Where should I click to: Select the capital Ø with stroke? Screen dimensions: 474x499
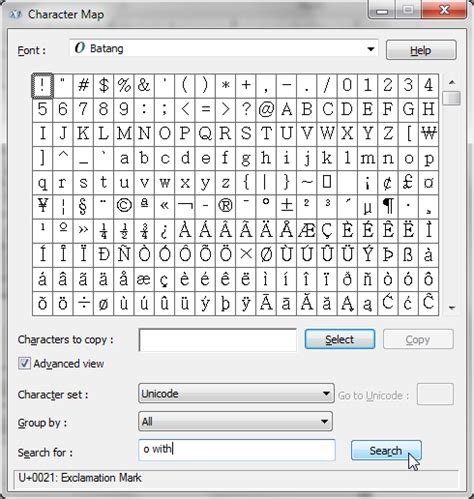tap(266, 254)
